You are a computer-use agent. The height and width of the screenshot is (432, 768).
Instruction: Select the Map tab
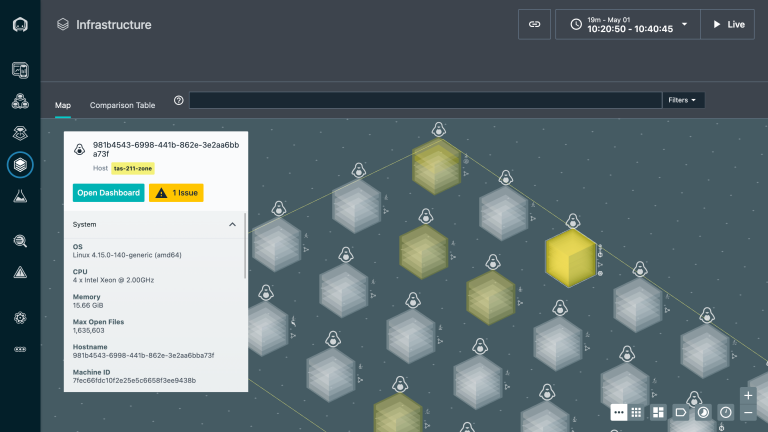(63, 105)
